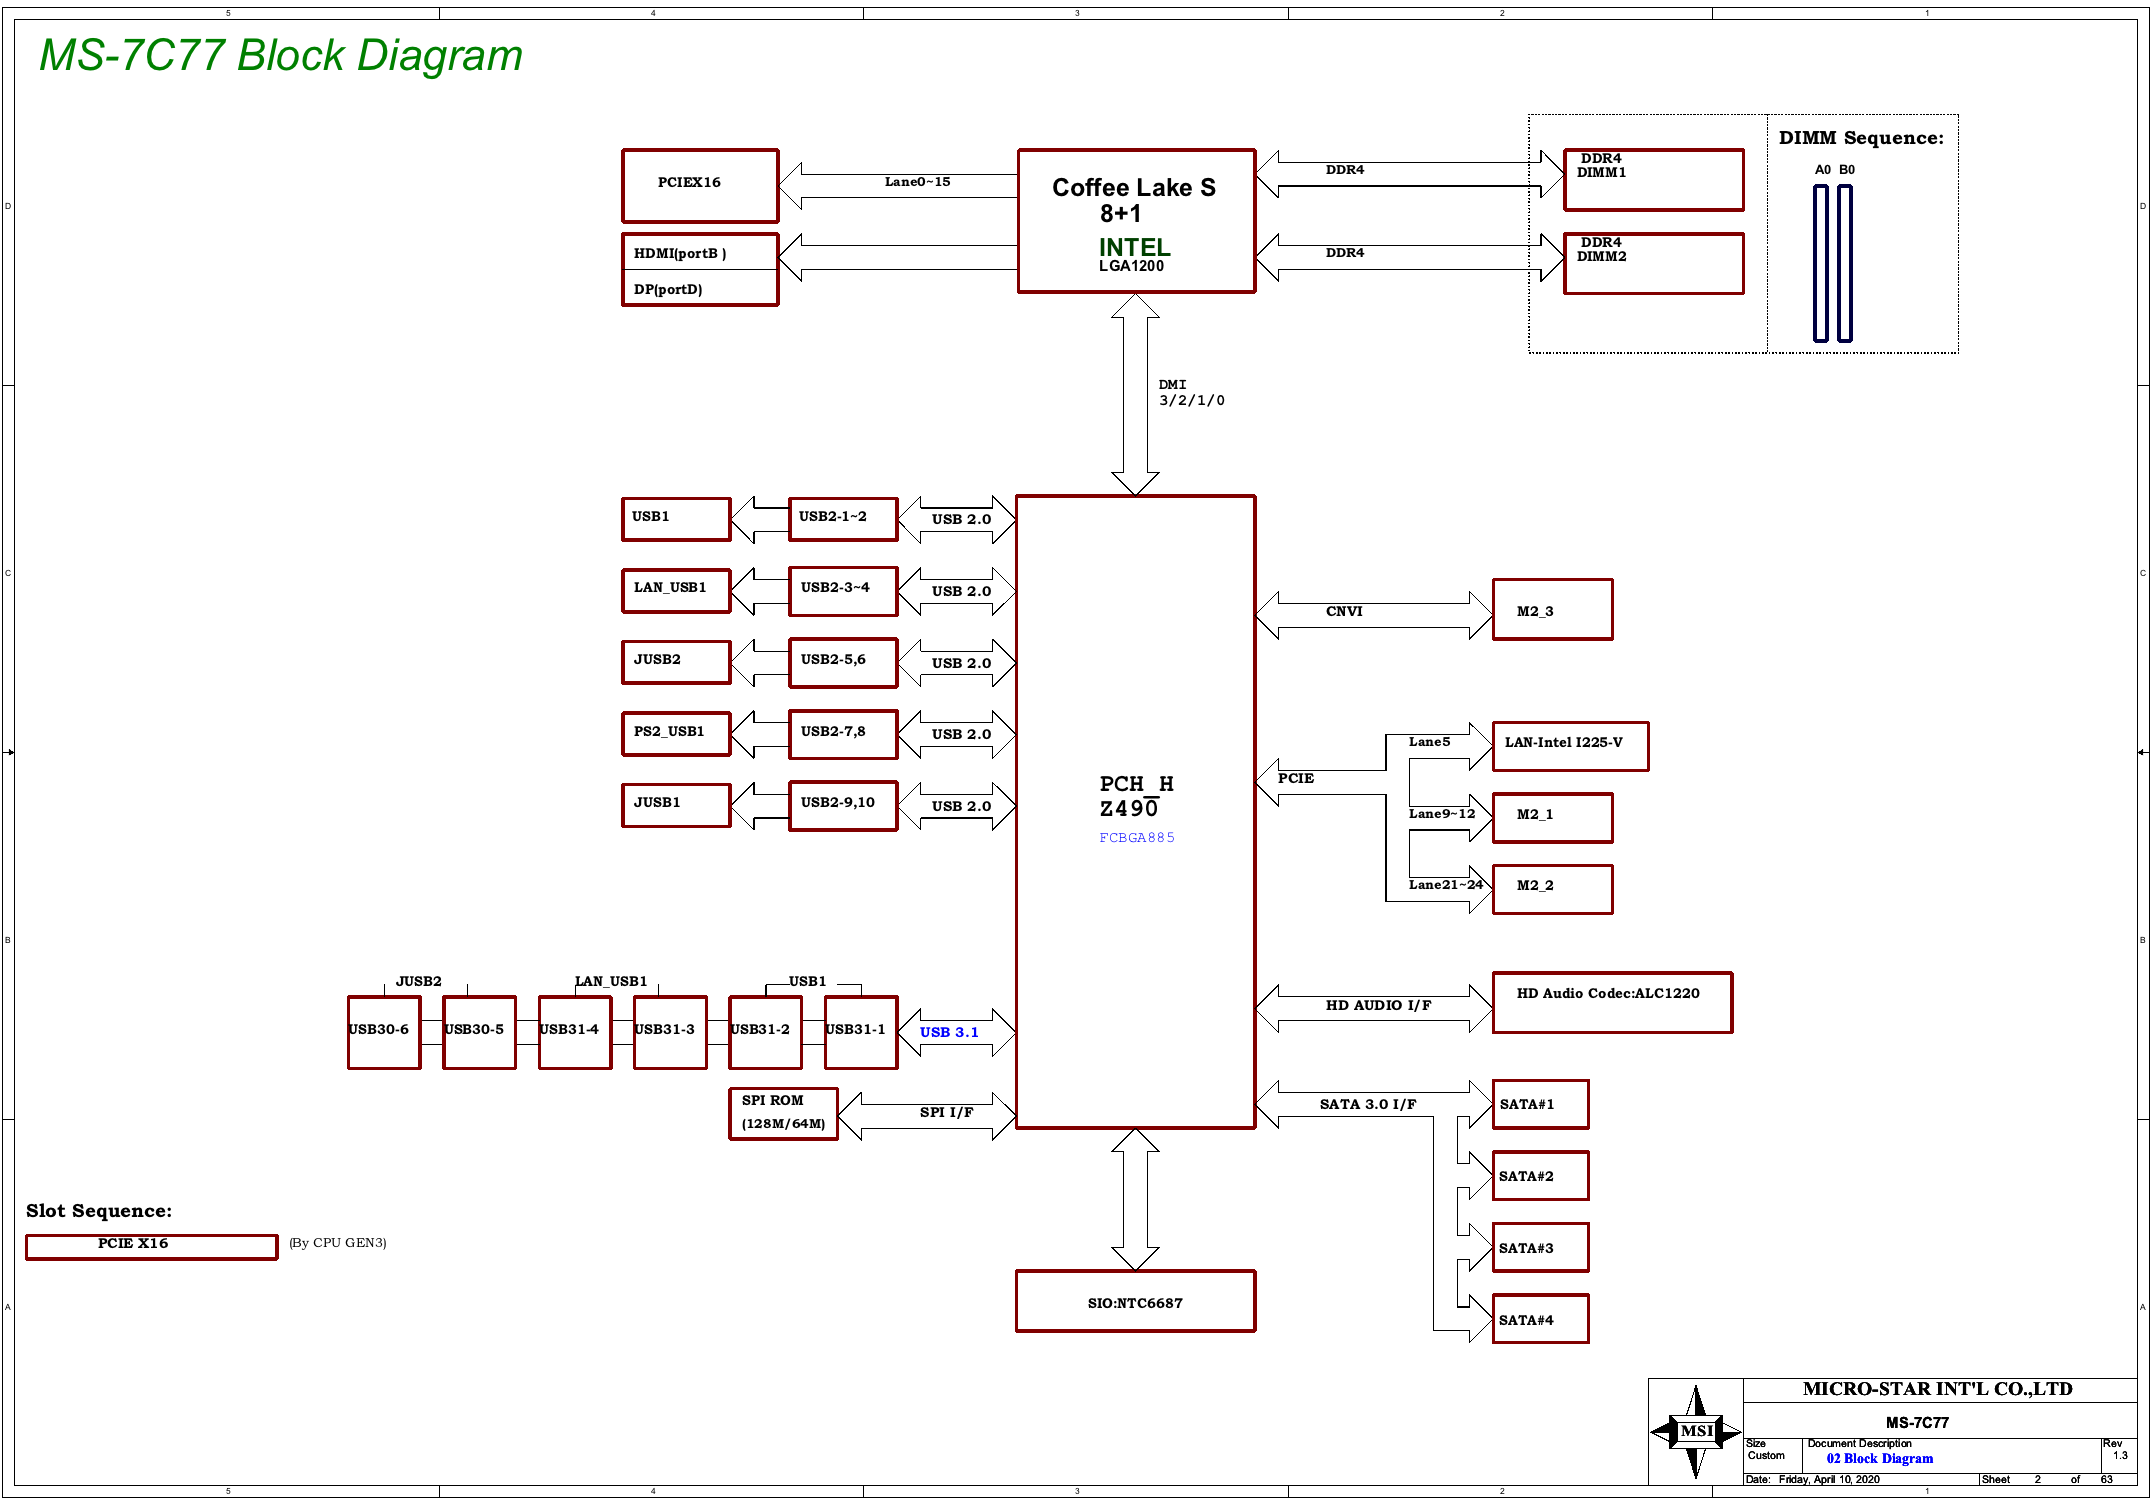2153x1503 pixels.
Task: Click the SPI I/F arrow label
Action: point(946,1112)
